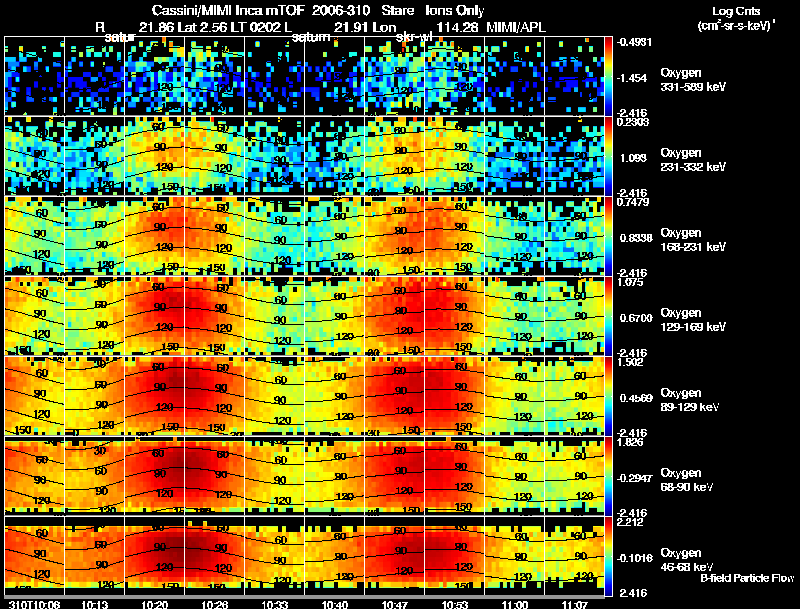Select the Oxygen 68-90 keV panel at 11:00
The image size is (800, 609).
(x=515, y=476)
